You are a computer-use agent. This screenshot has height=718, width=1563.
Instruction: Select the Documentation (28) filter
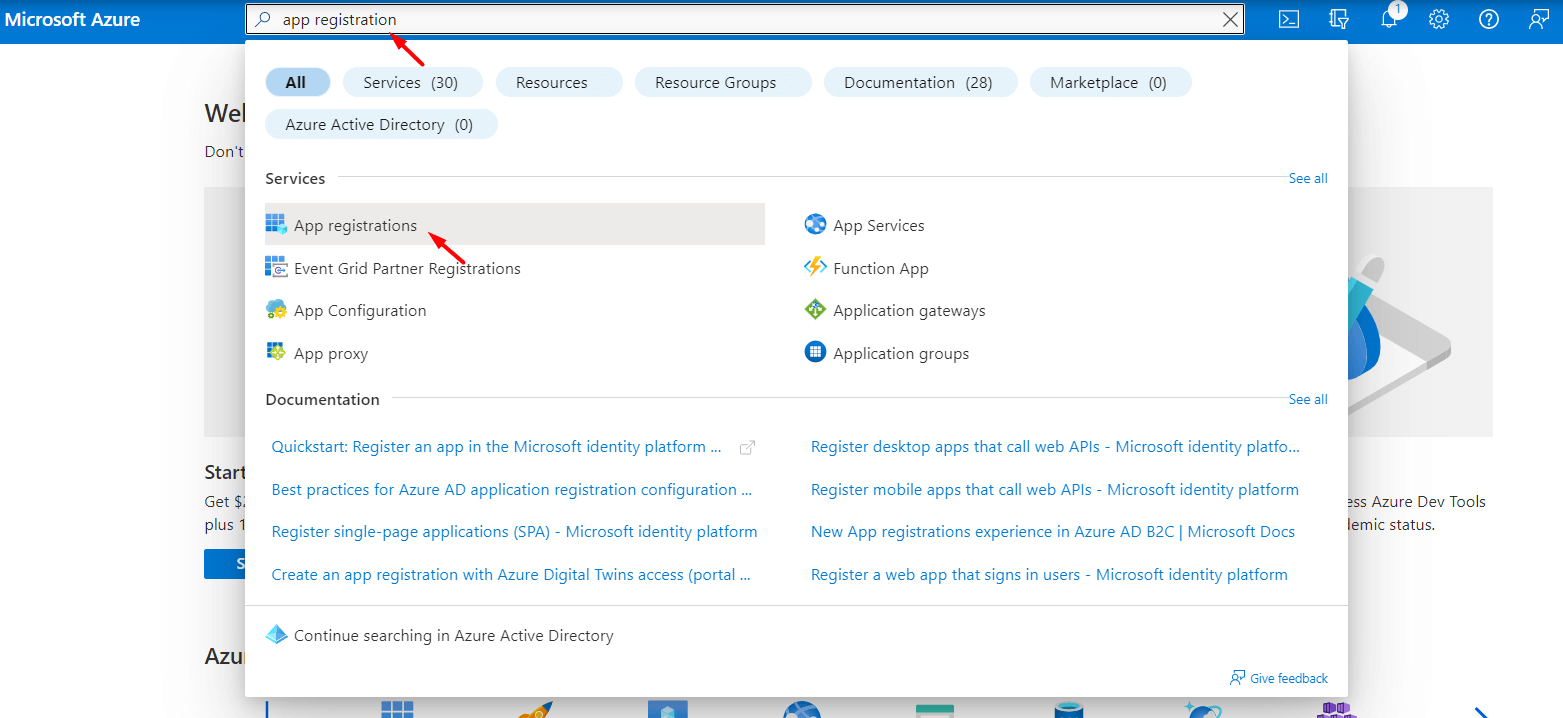click(x=920, y=82)
